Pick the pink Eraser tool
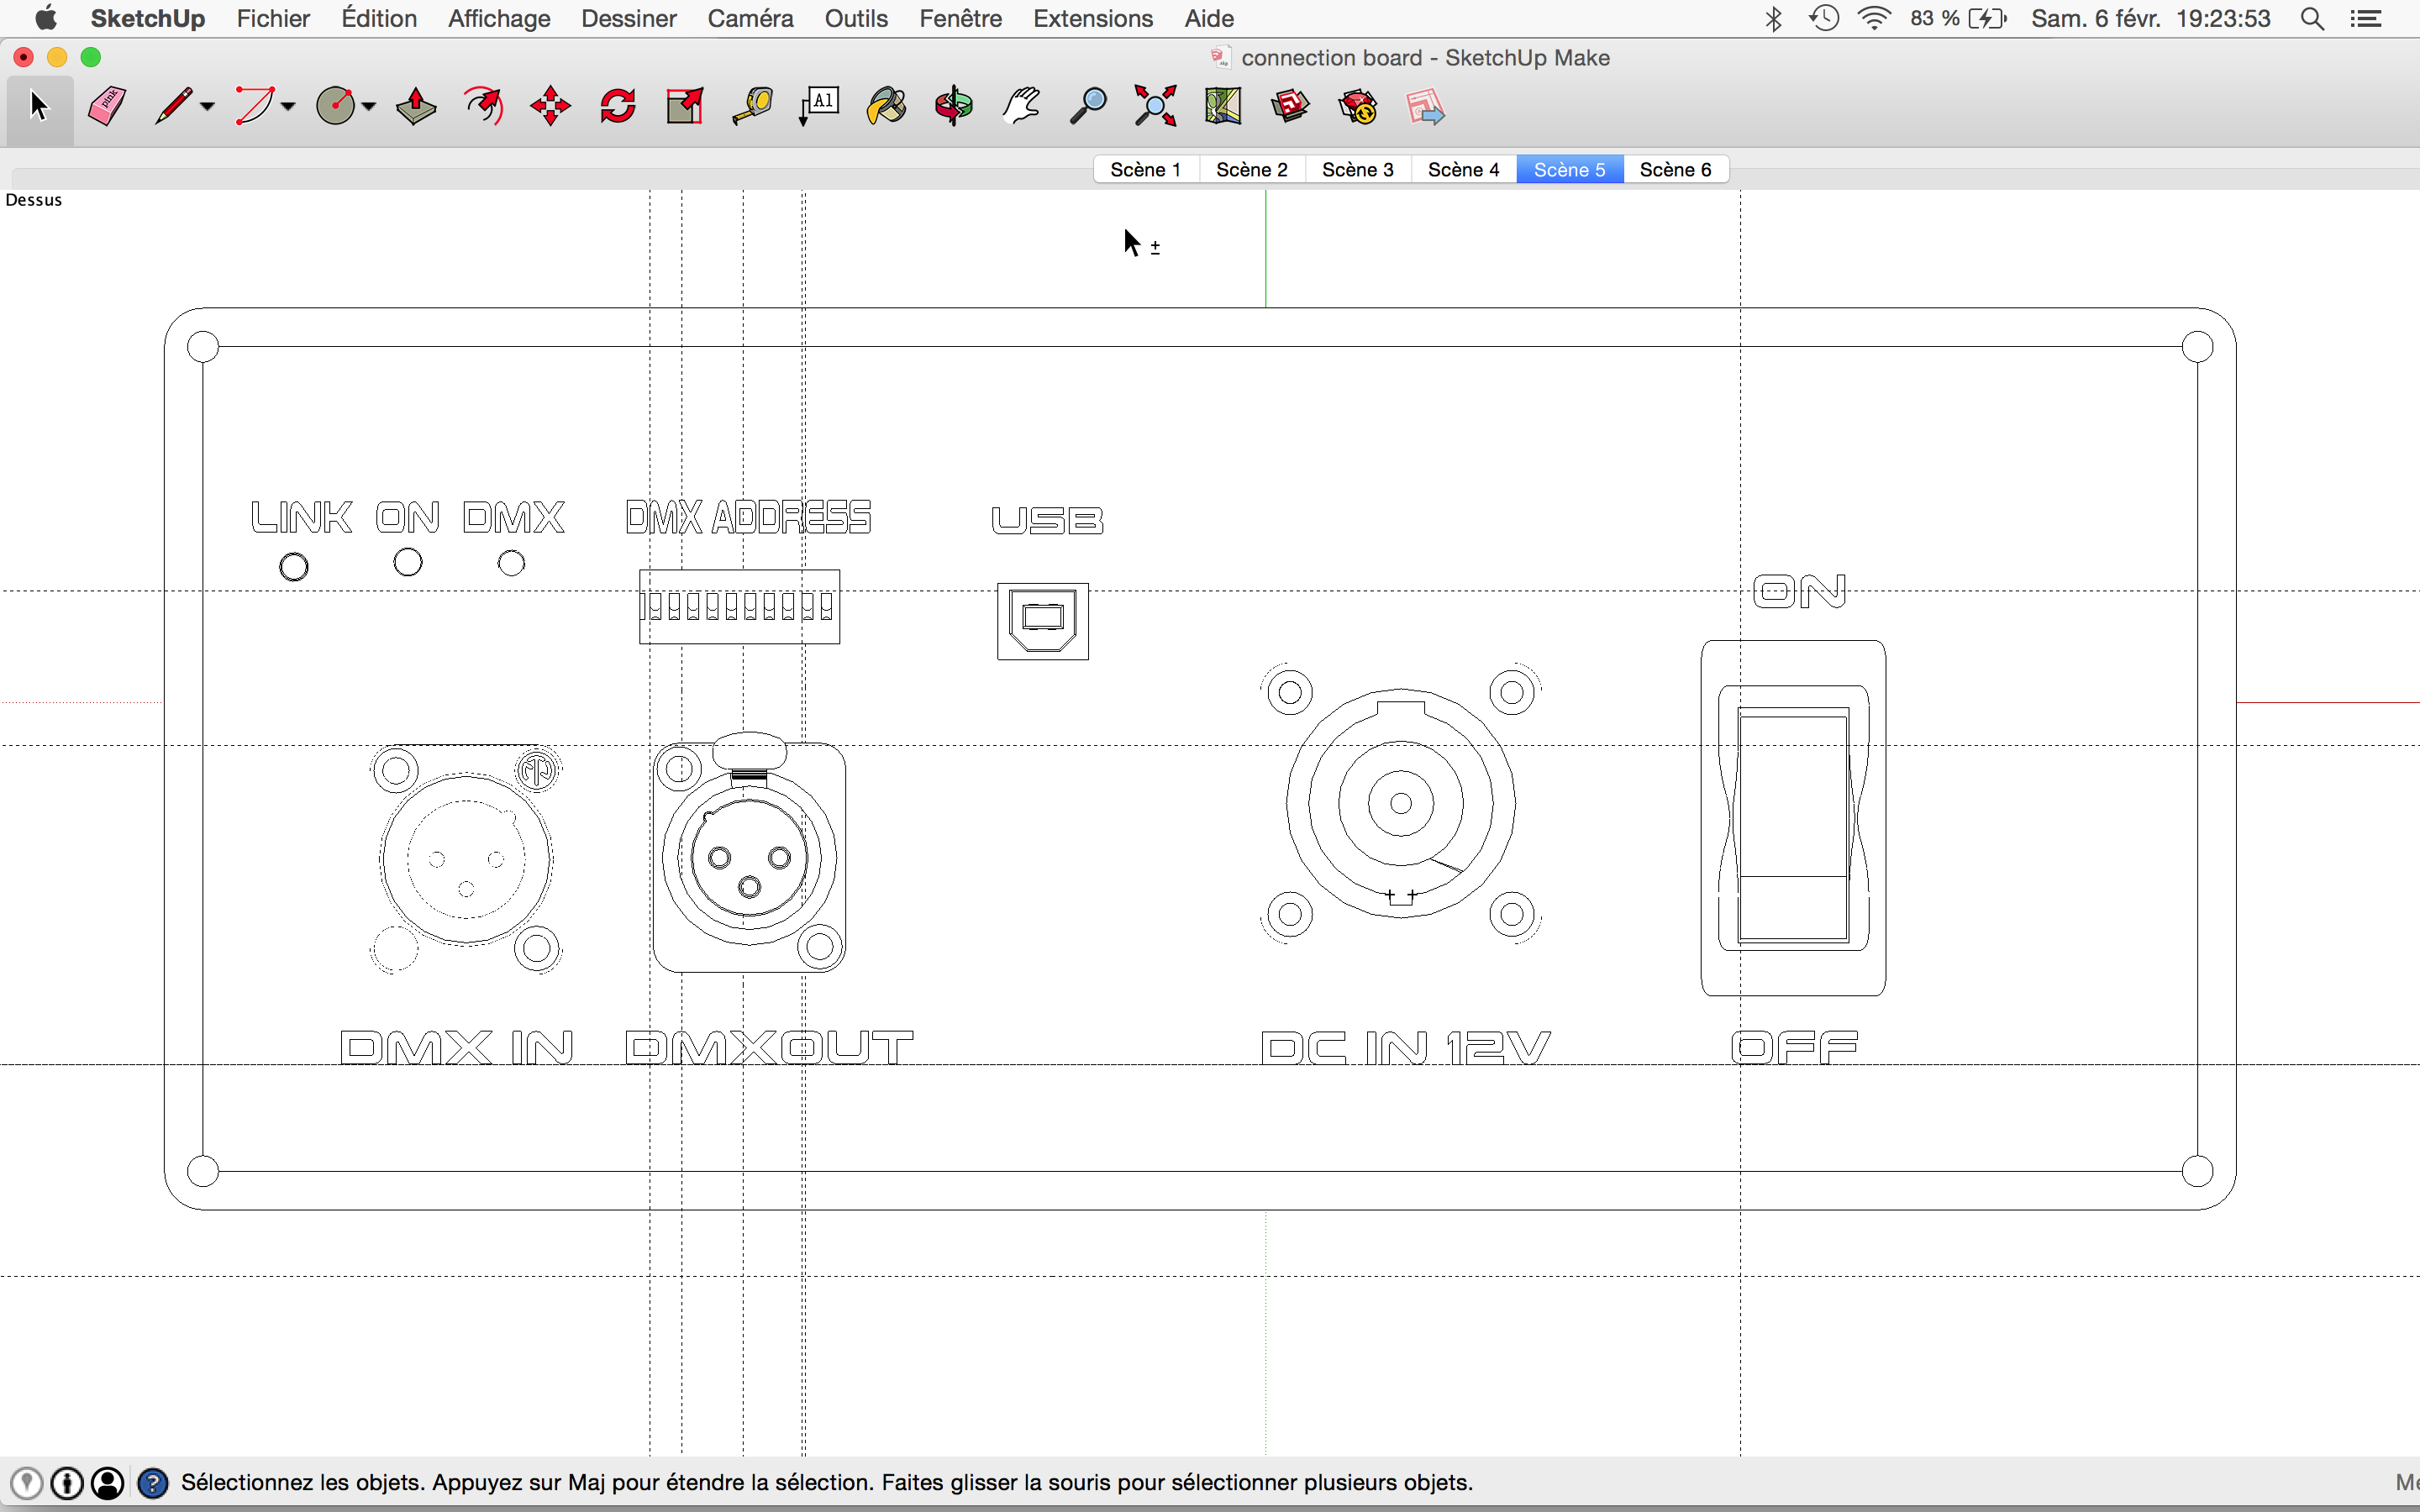This screenshot has width=2420, height=1512. (x=106, y=106)
